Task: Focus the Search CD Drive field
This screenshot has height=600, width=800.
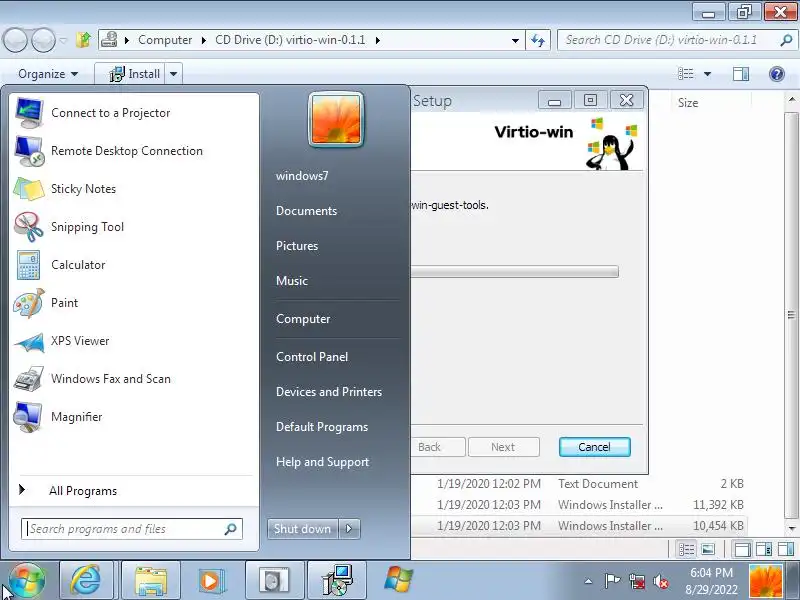Action: (678, 40)
